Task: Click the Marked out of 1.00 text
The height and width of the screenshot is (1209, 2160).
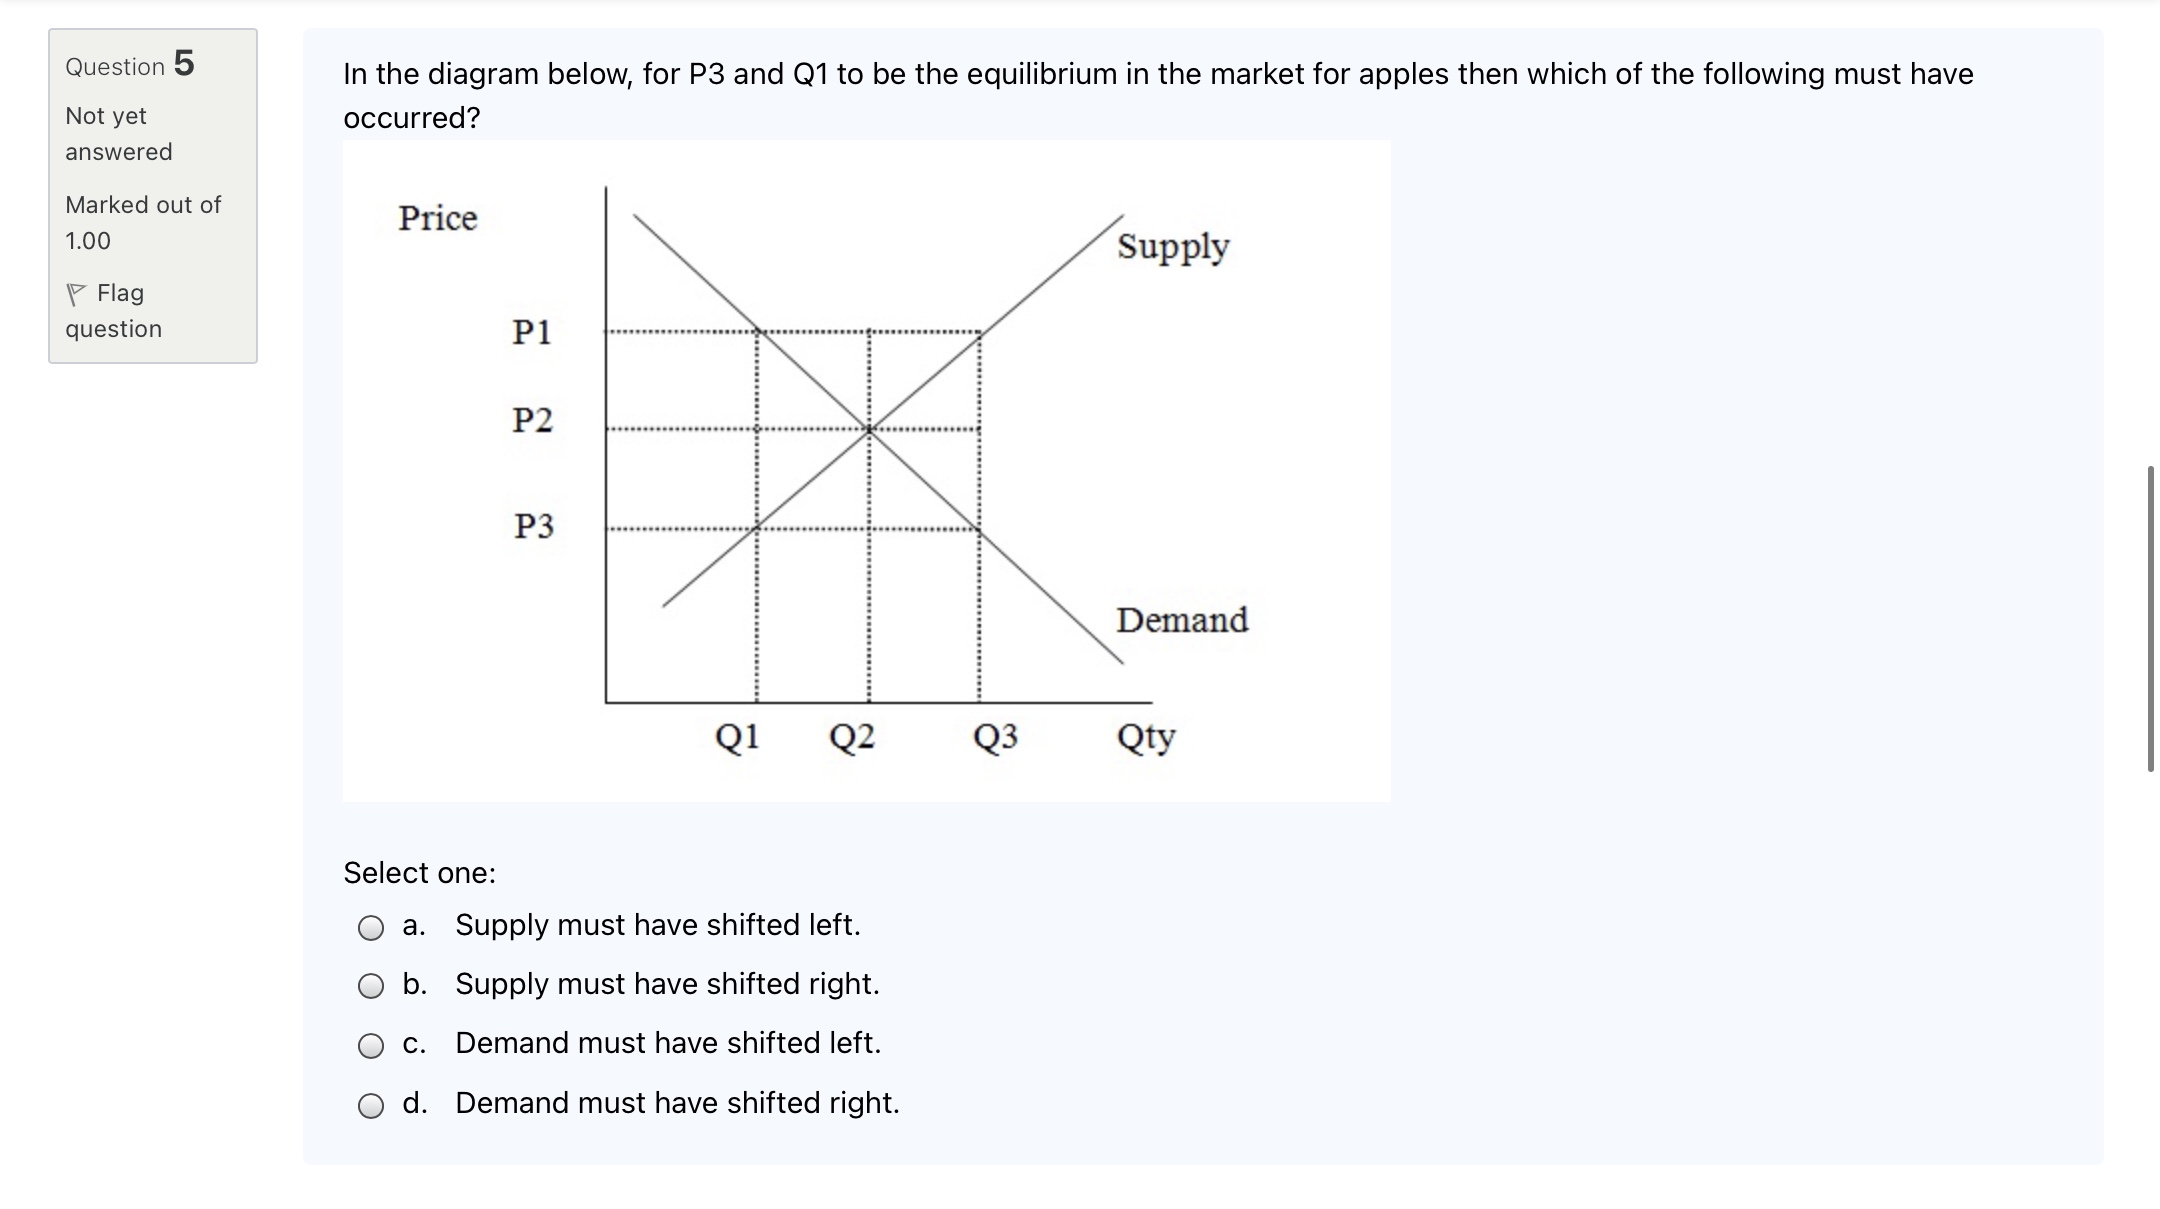Action: 142,222
